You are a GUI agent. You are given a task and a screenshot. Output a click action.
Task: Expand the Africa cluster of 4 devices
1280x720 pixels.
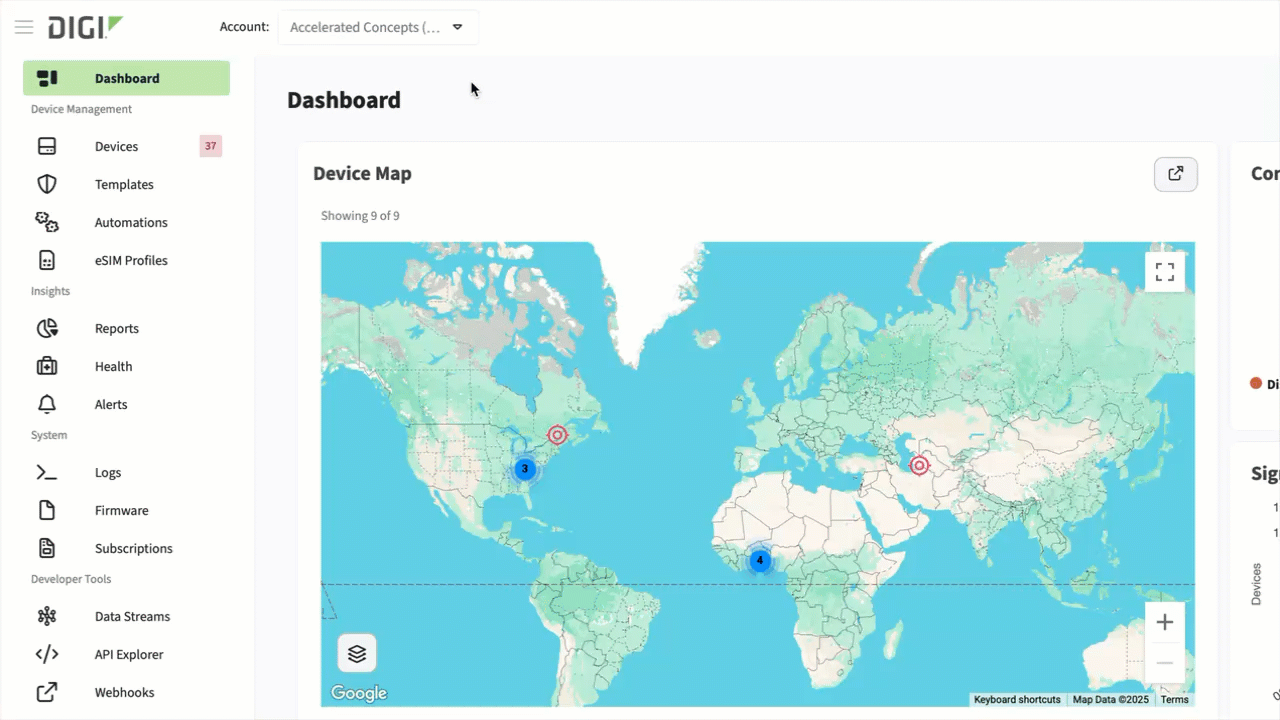760,561
